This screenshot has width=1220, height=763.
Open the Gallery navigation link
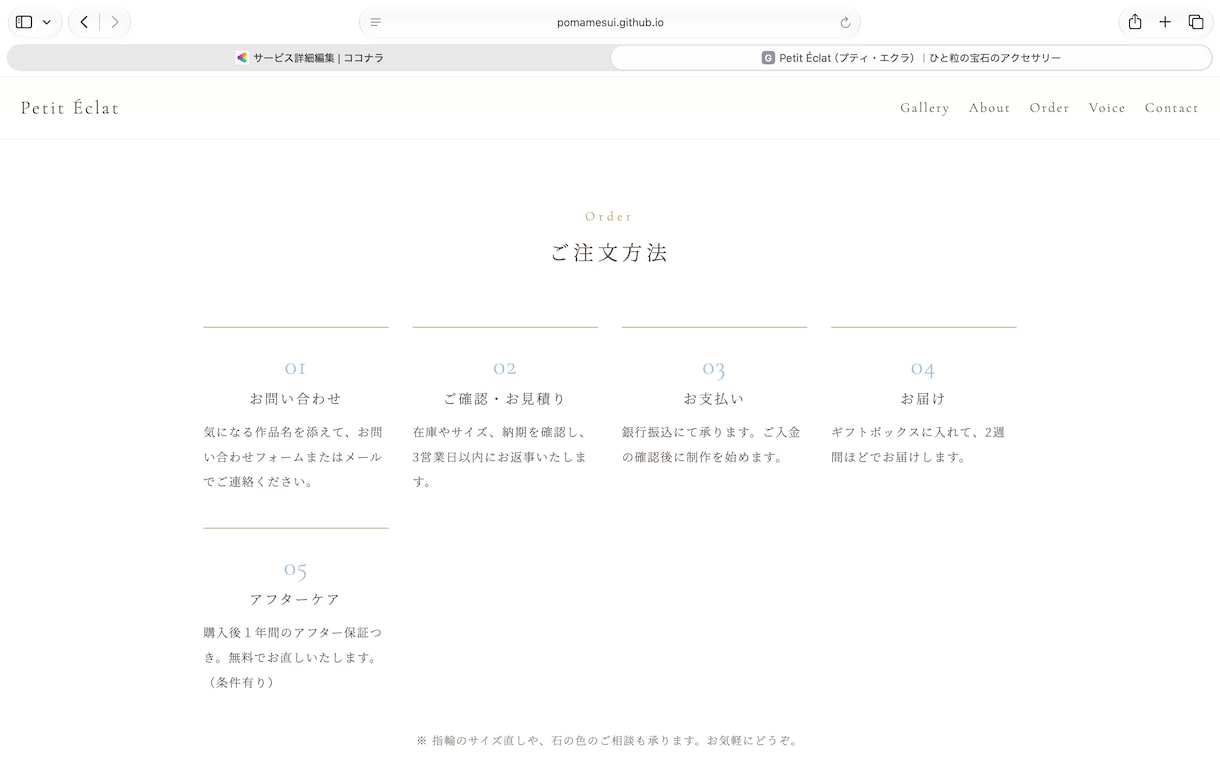[x=925, y=108]
